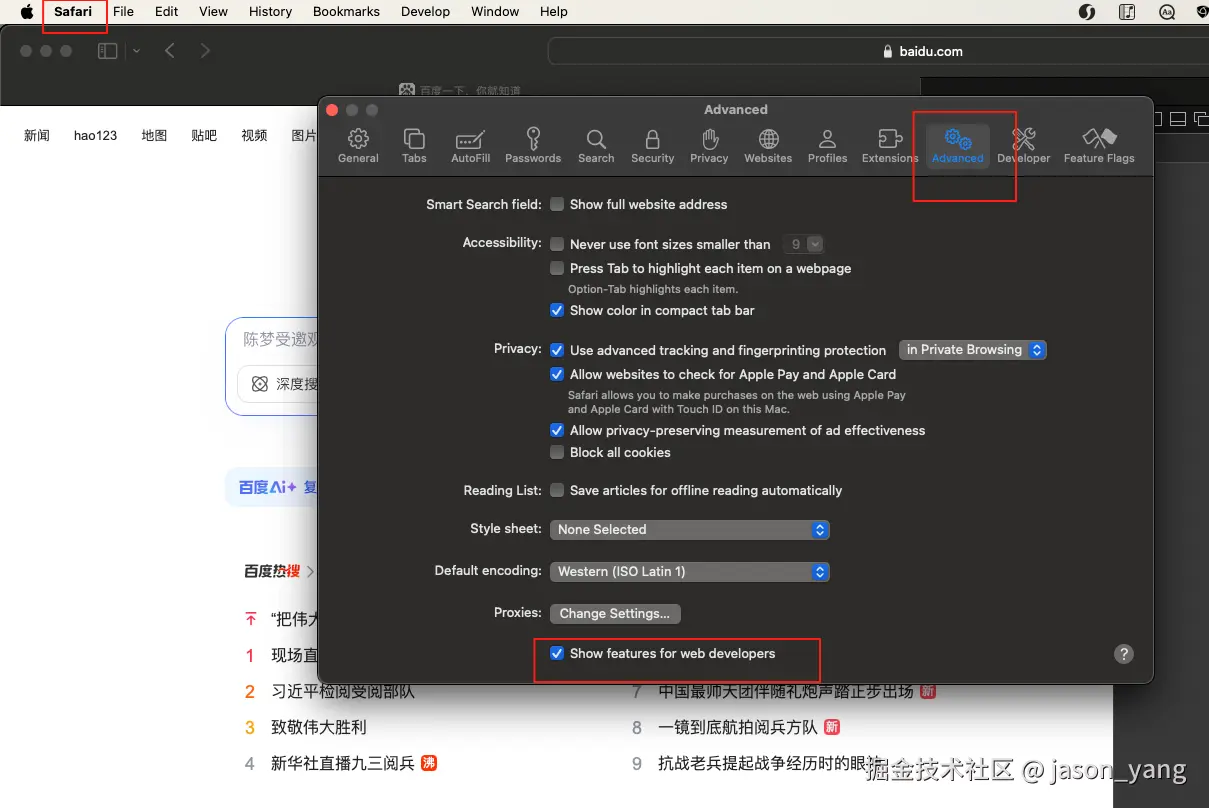Screen dimensions: 1209x808
Task: Open the Default encoding Western dropdown
Action: click(689, 571)
